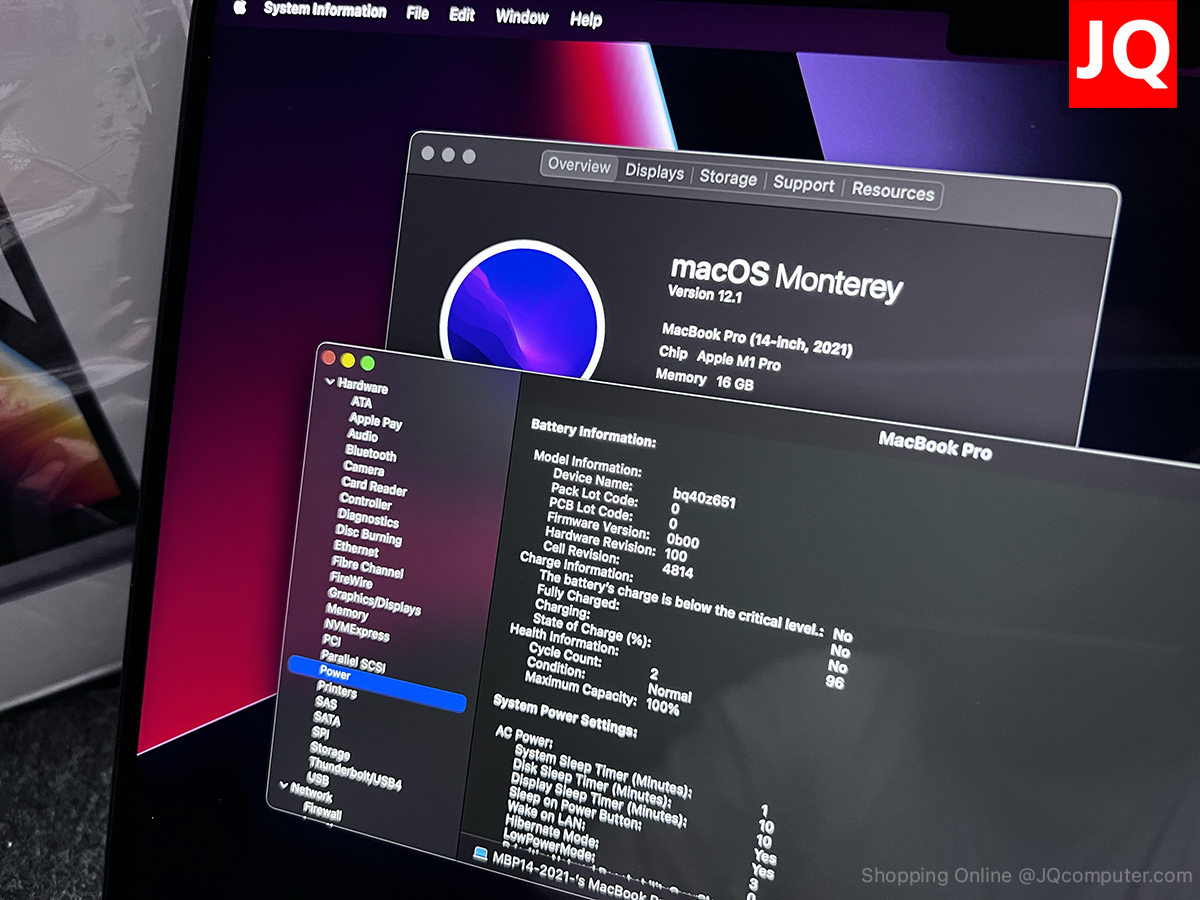Select Disc Burning in the sidebar
Image resolution: width=1200 pixels, height=900 pixels.
point(368,536)
